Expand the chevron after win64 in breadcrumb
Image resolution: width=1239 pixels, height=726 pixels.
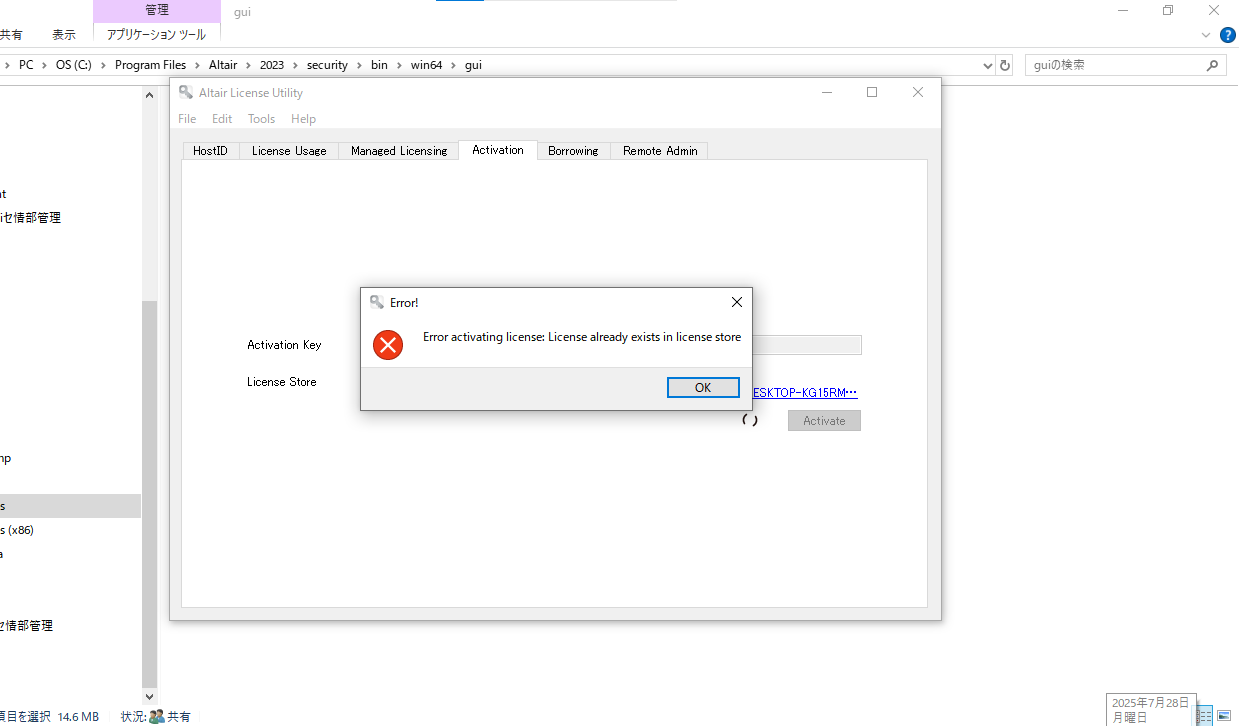coord(454,65)
